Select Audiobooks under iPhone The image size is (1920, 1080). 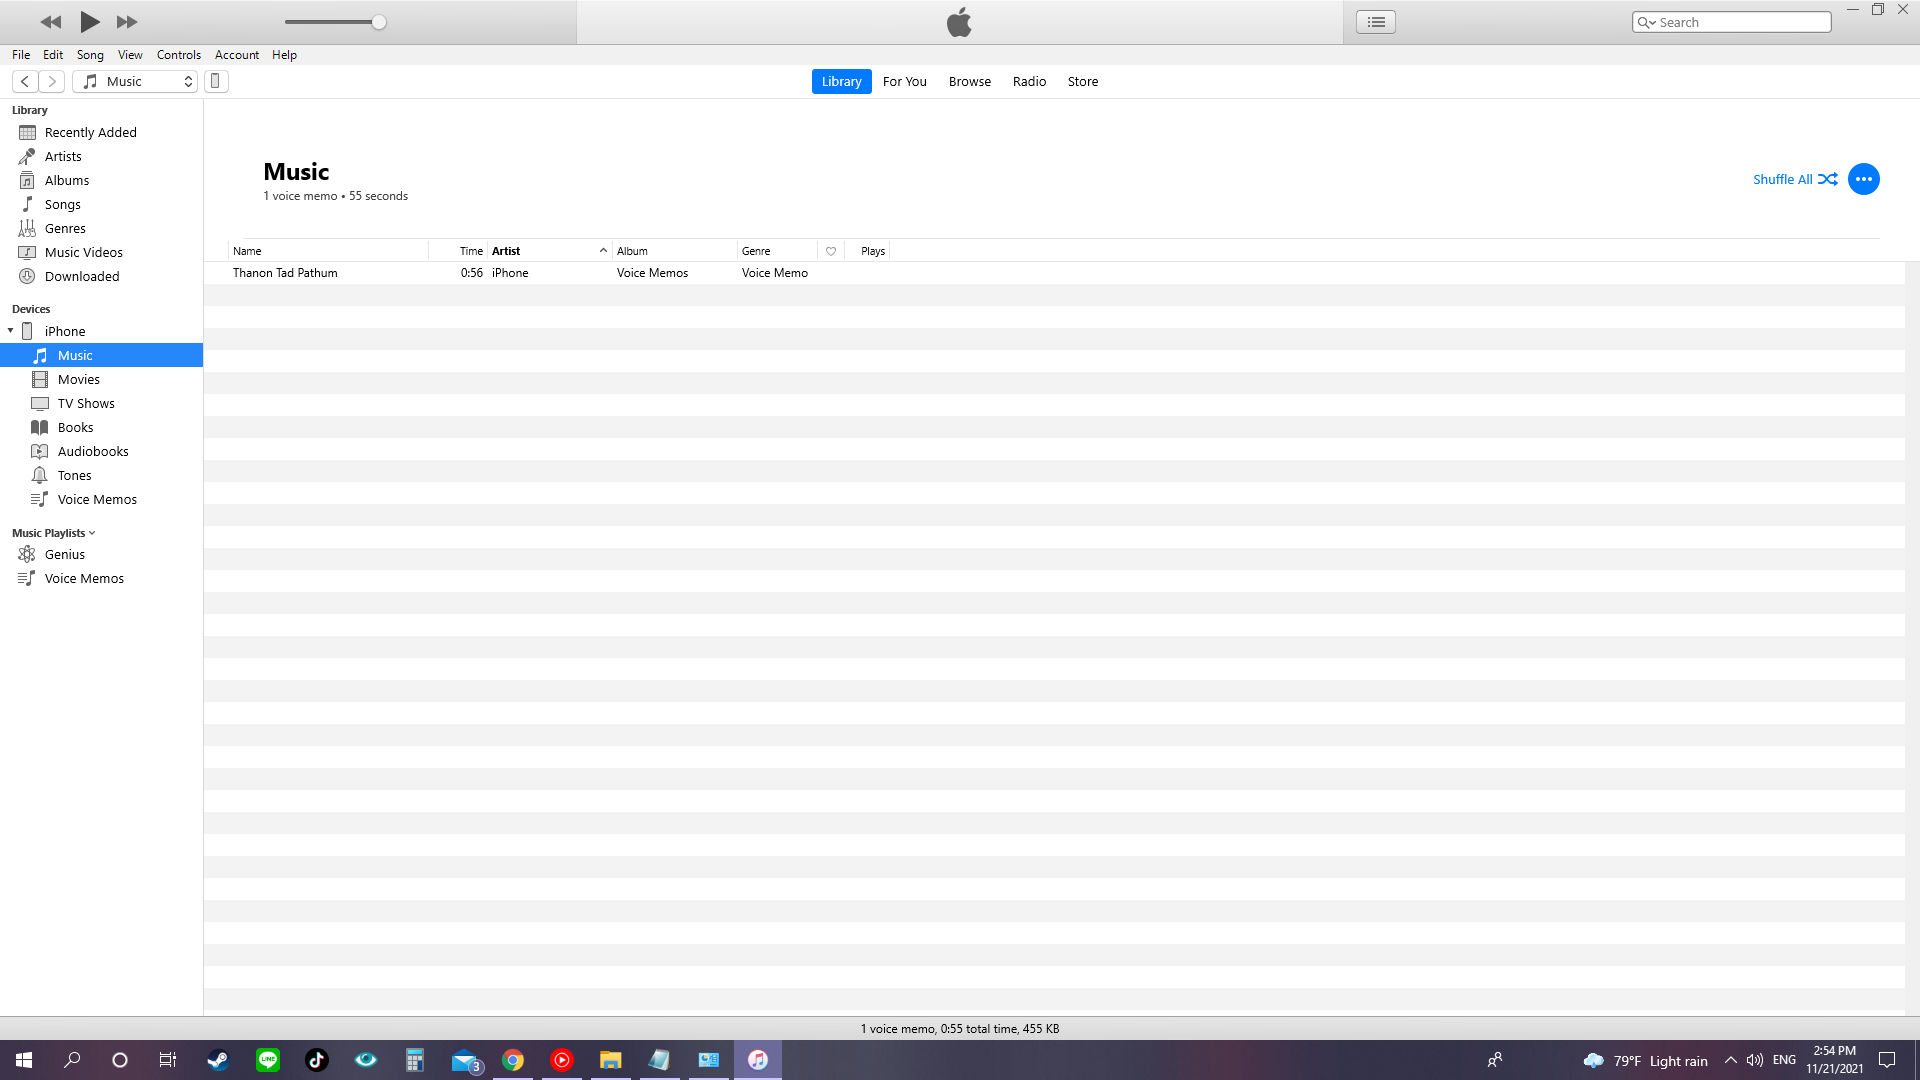pos(93,451)
